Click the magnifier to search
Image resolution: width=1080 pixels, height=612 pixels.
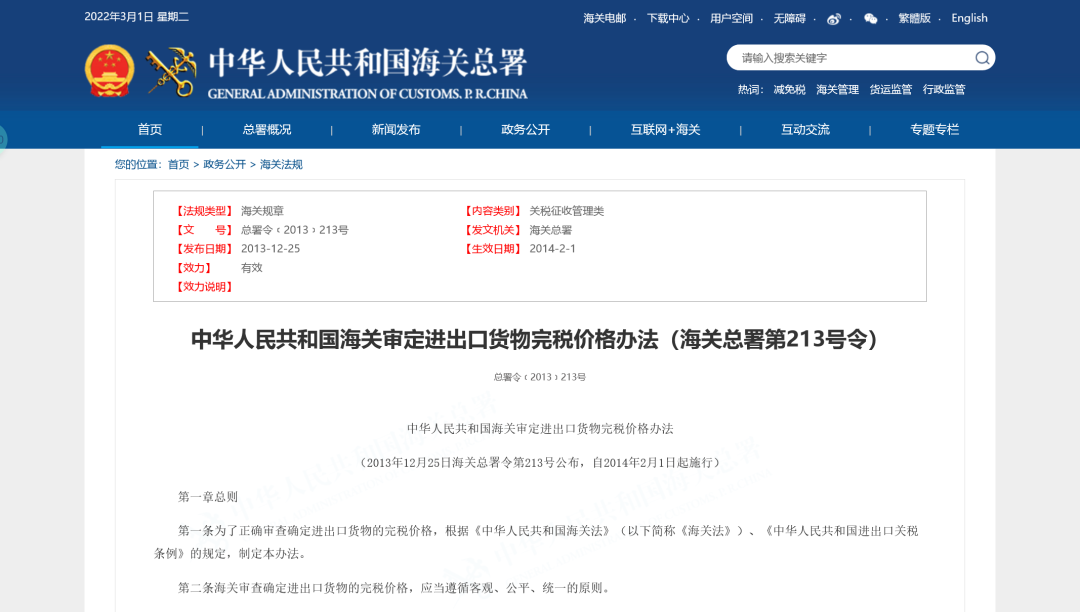[981, 57]
